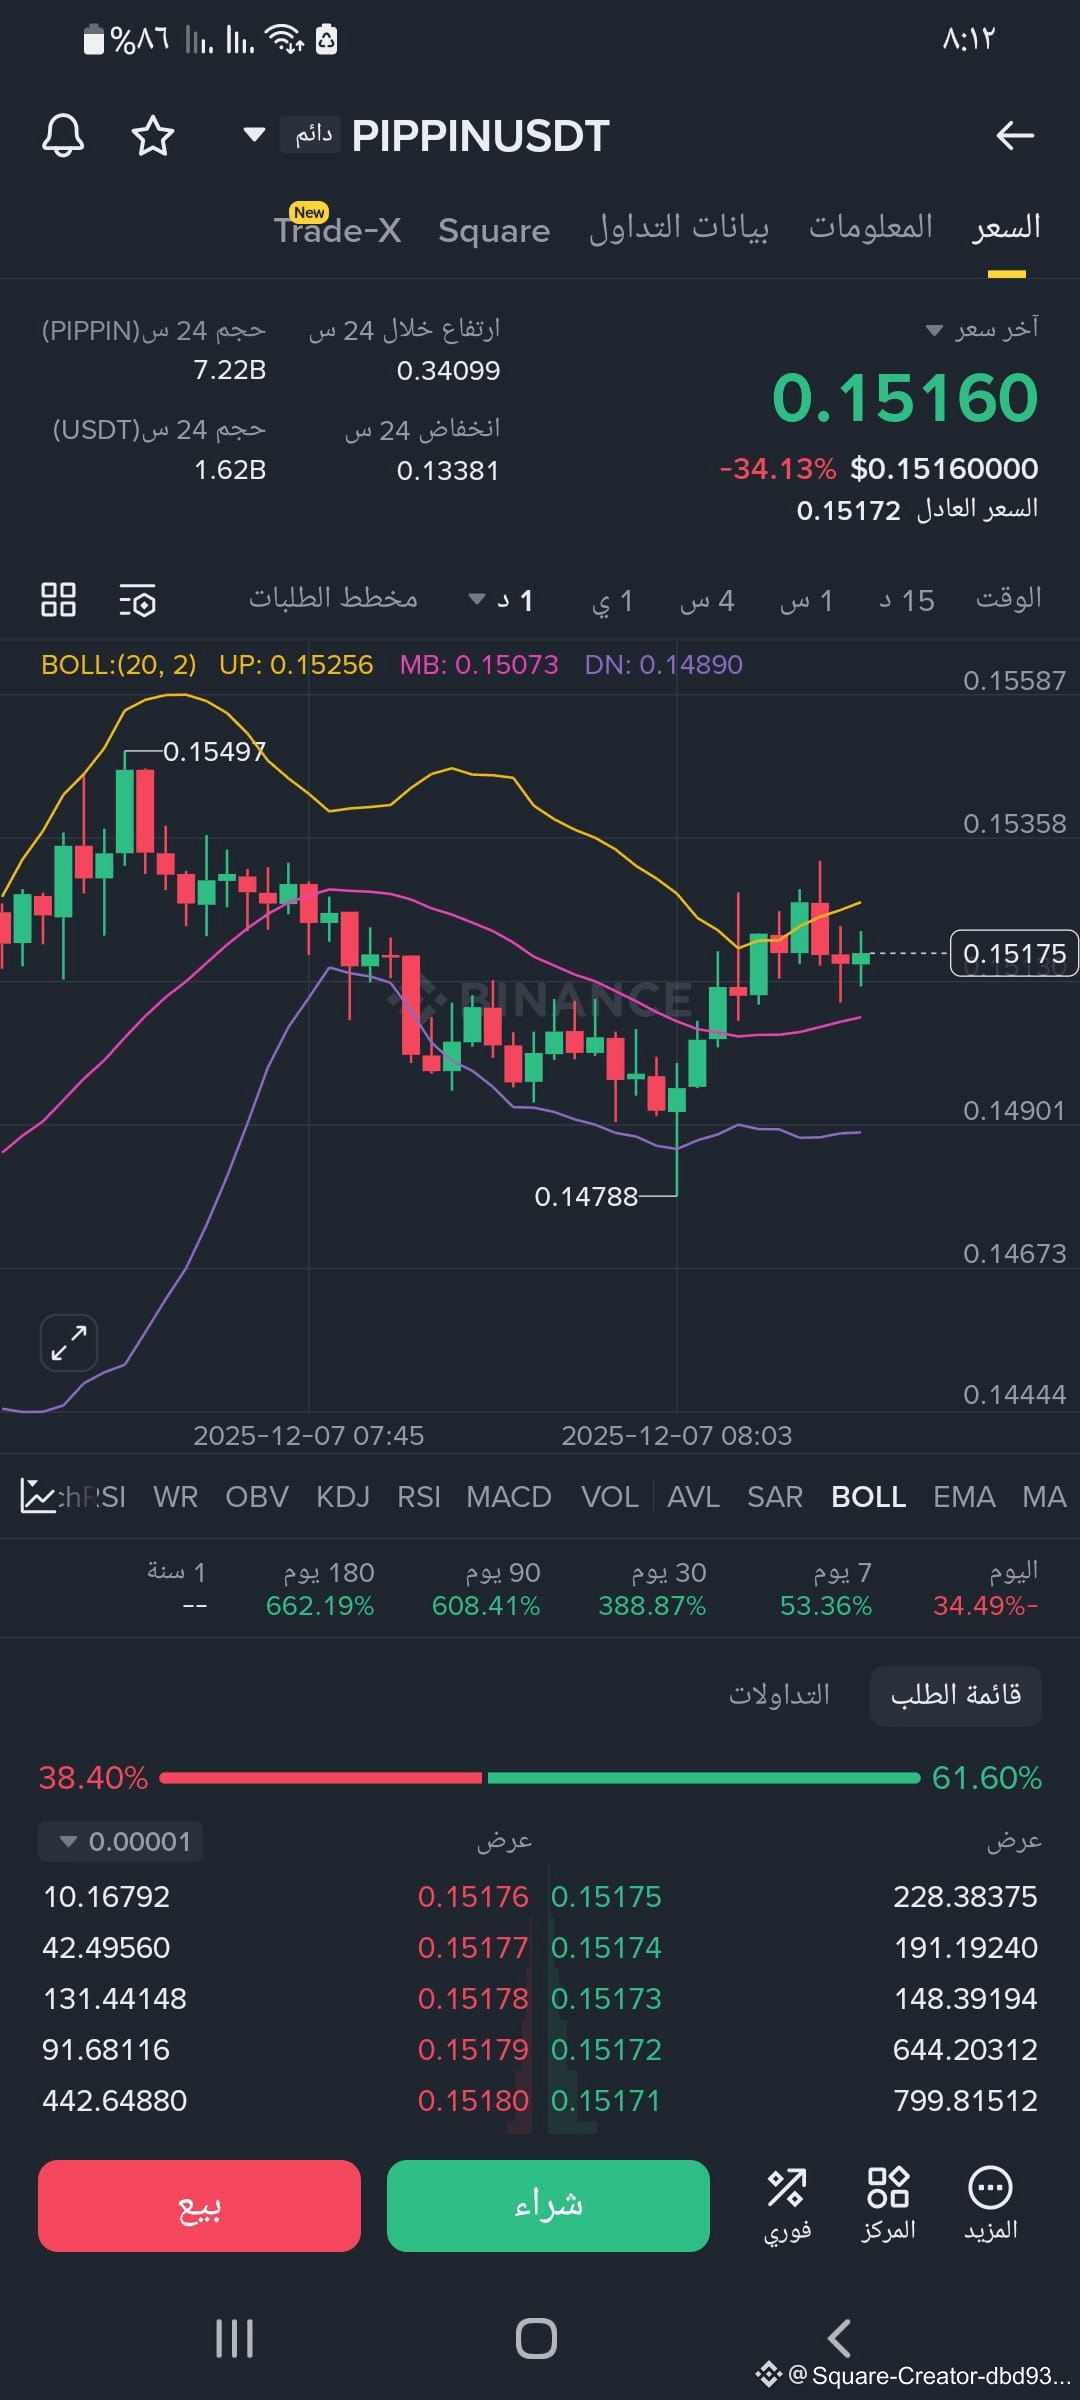Tap the buy/sell ratio bar

(x=540, y=1777)
